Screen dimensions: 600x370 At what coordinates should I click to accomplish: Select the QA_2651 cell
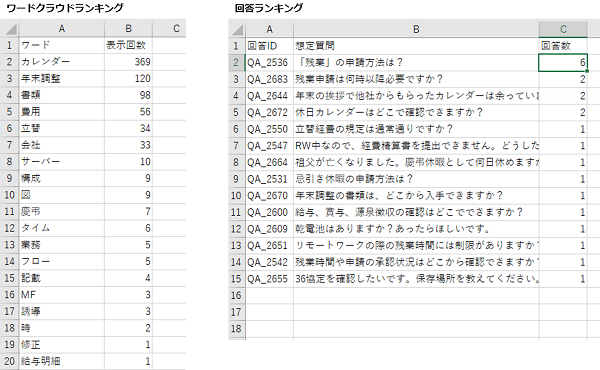click(269, 246)
